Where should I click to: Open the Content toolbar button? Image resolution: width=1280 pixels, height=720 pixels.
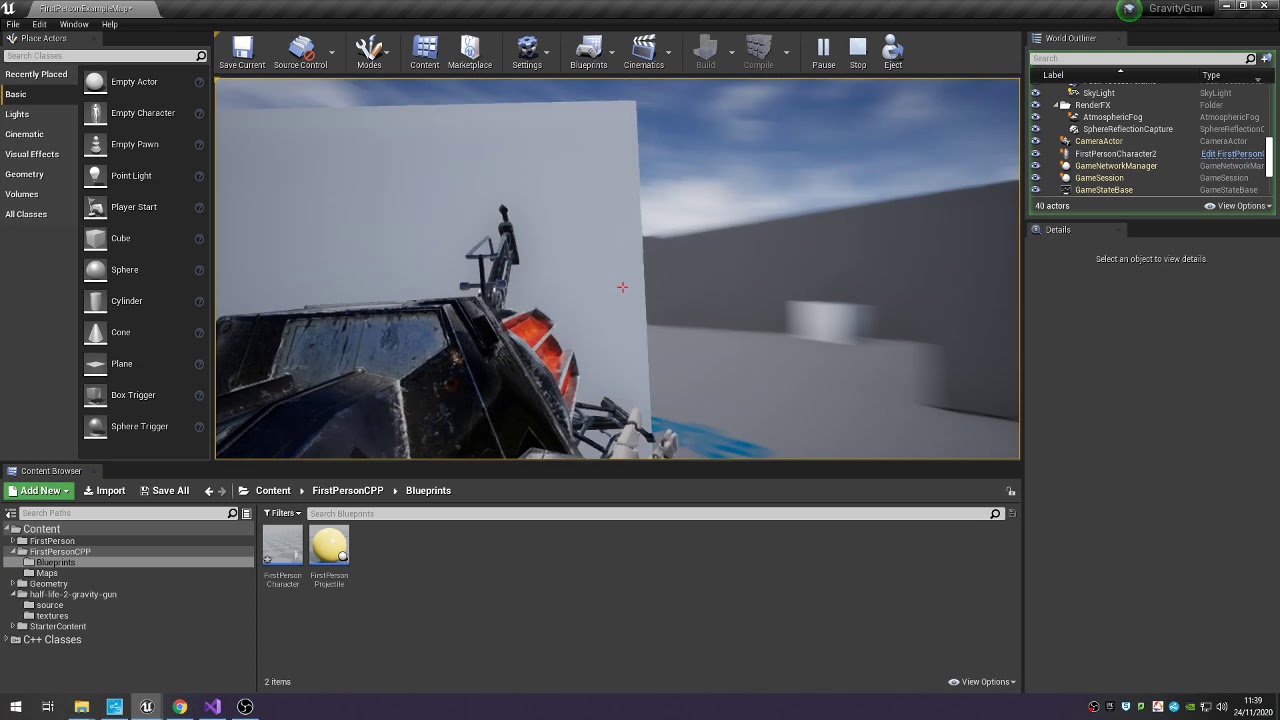424,52
